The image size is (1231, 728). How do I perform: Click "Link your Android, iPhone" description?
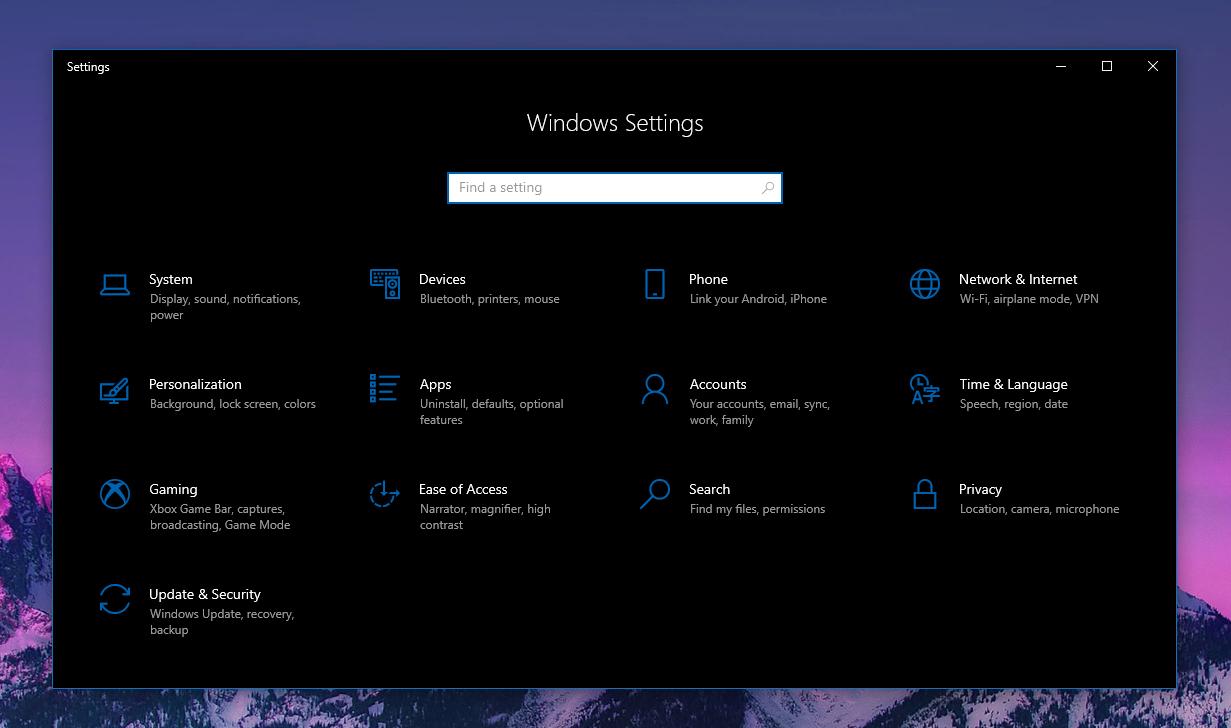click(x=758, y=299)
